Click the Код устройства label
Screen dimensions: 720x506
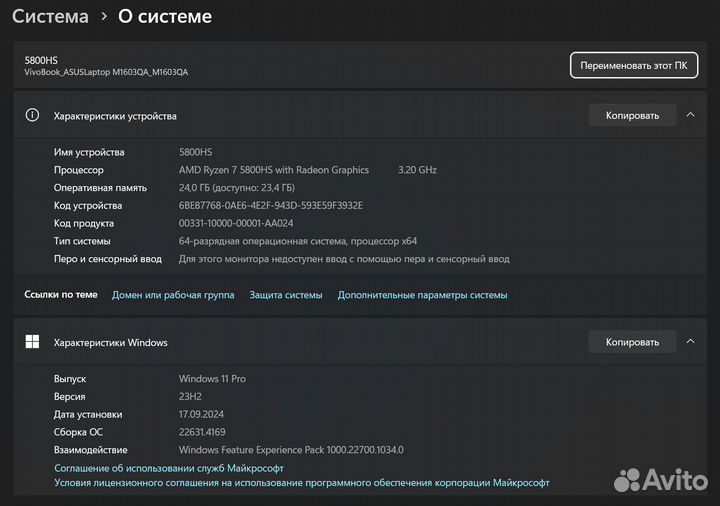[x=88, y=205]
